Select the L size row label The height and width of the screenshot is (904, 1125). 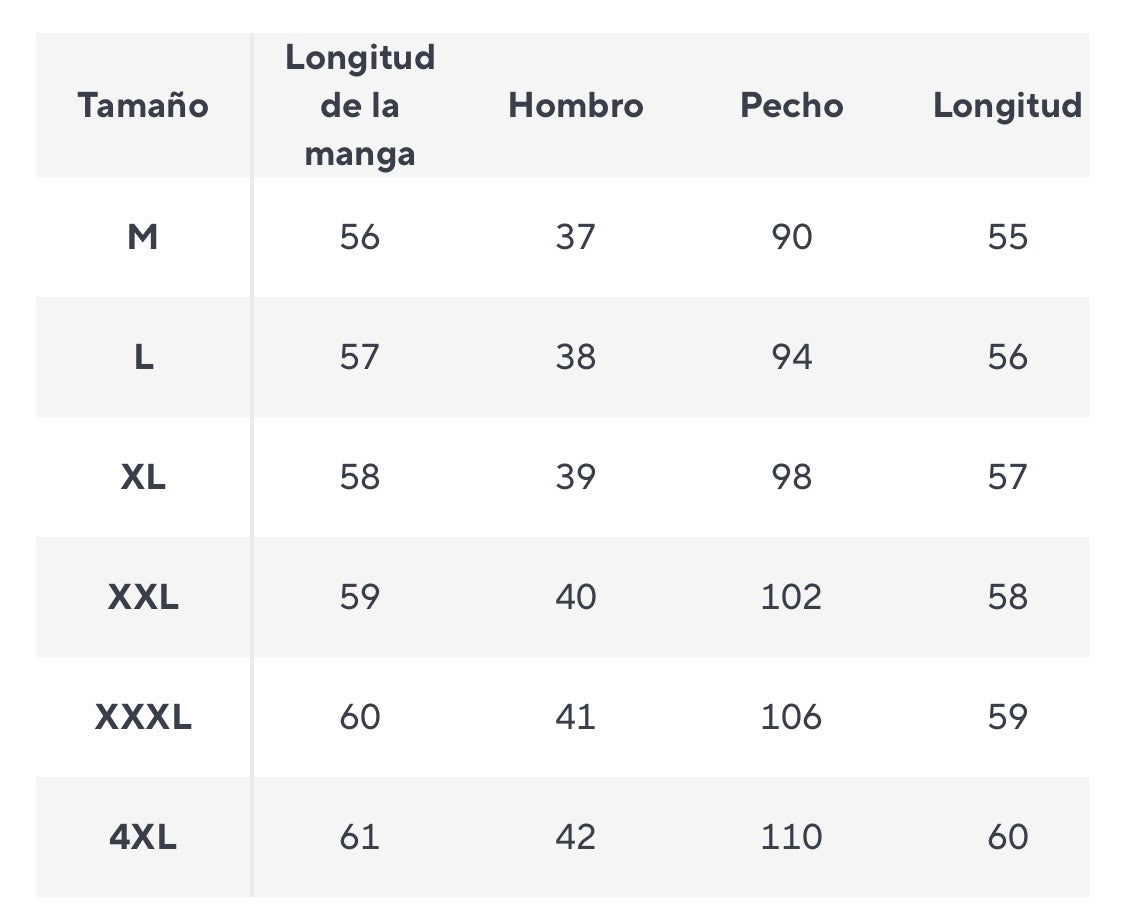[x=143, y=357]
